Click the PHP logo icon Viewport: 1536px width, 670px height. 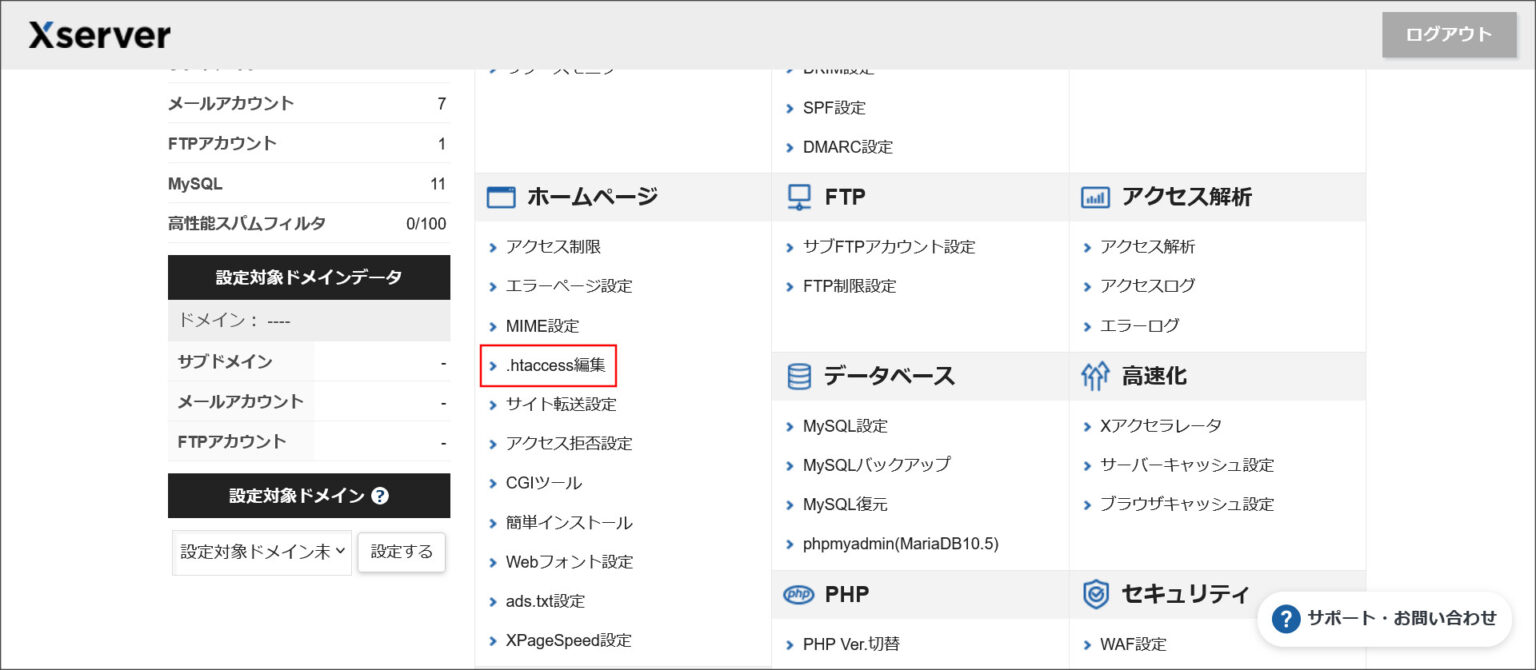click(797, 594)
